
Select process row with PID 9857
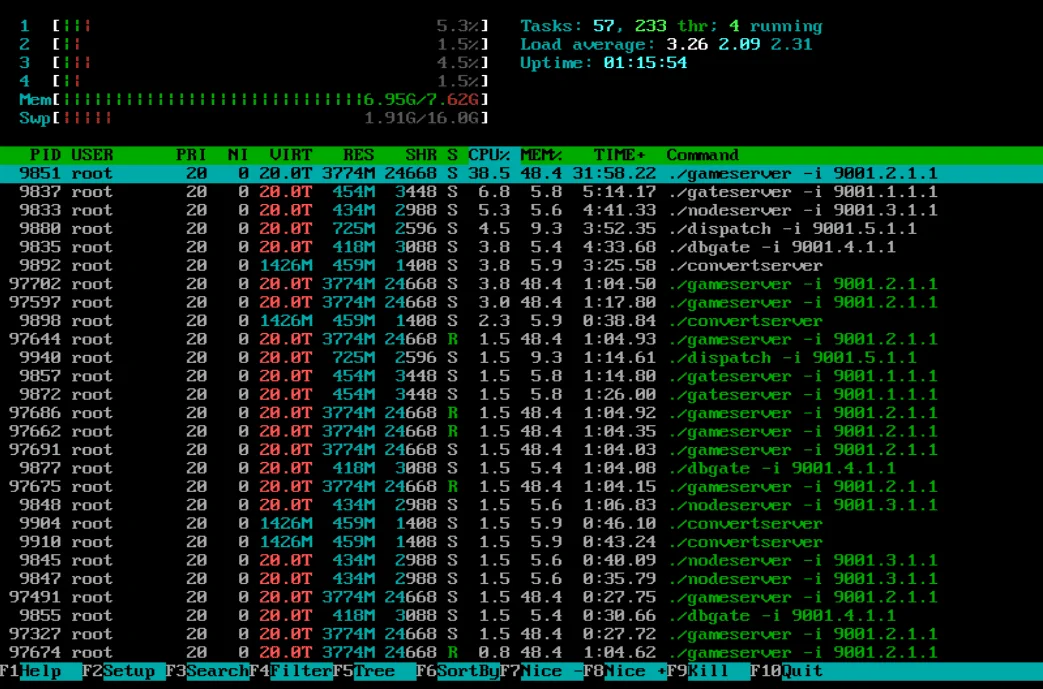click(522, 376)
